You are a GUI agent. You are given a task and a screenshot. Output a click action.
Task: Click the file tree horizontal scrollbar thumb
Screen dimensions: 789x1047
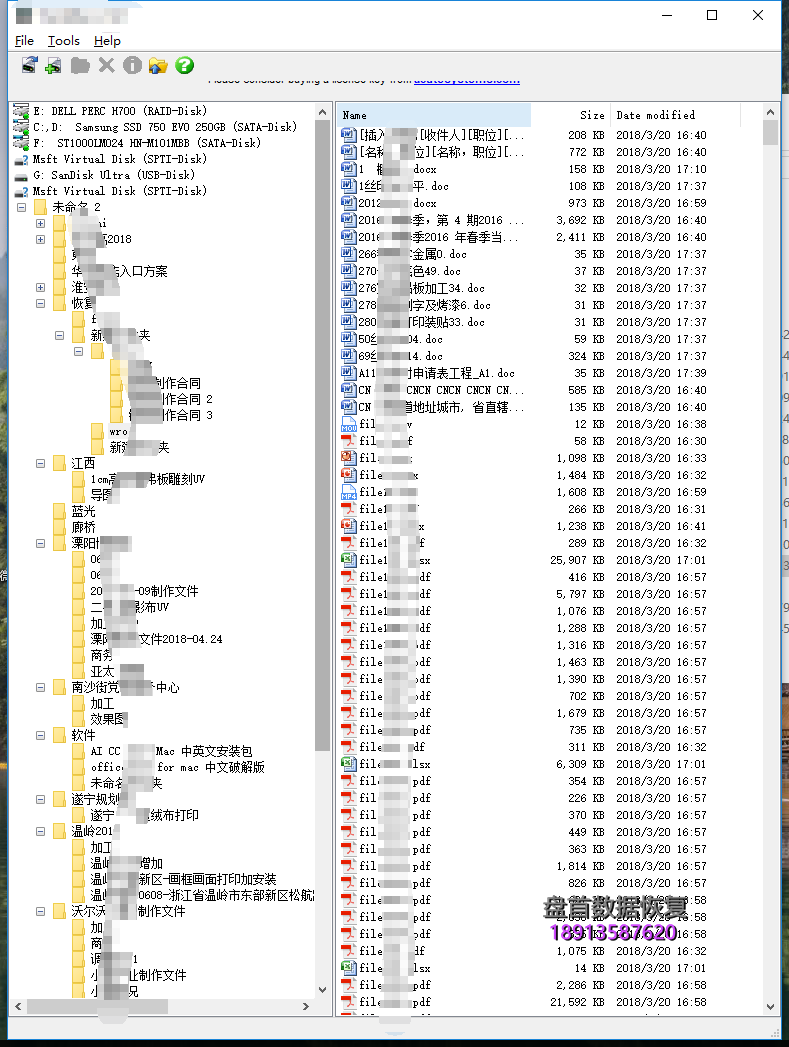pos(97,1006)
